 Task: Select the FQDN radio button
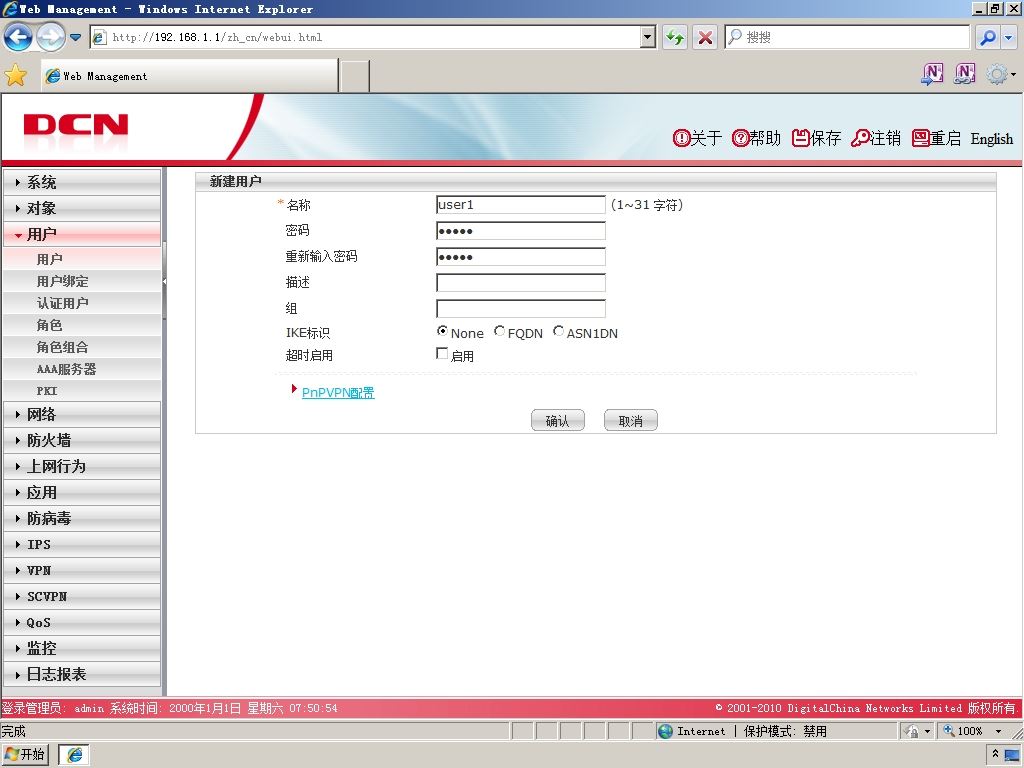coord(500,331)
